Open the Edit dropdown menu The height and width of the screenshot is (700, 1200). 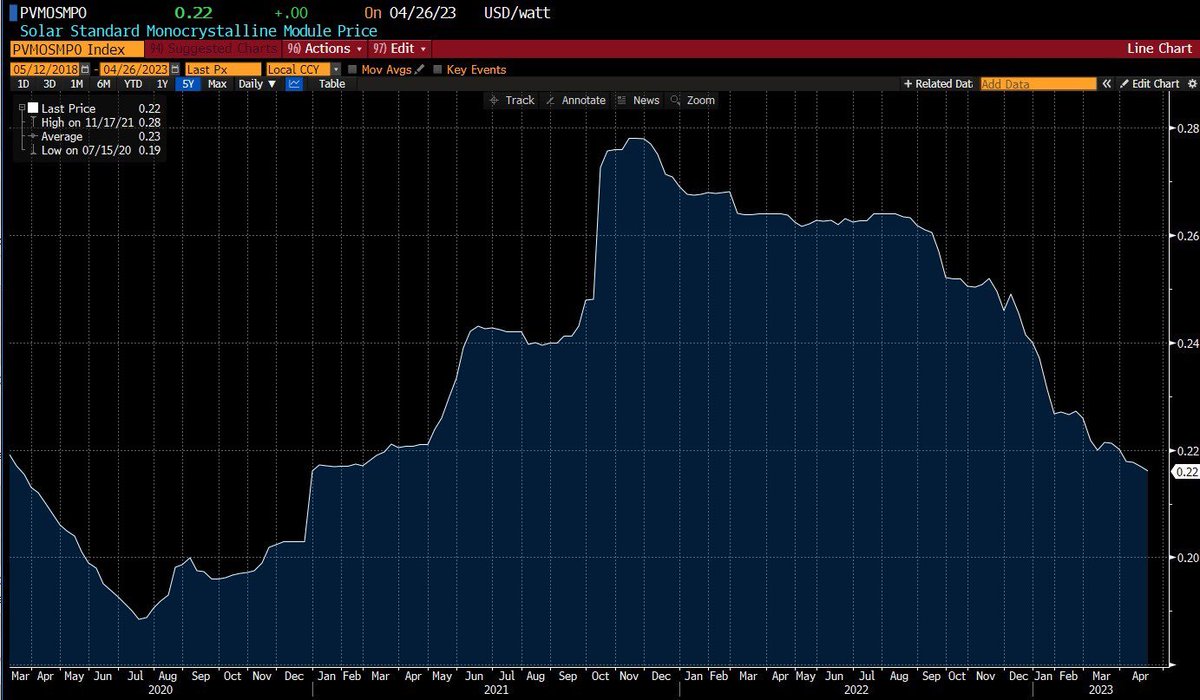tap(400, 48)
